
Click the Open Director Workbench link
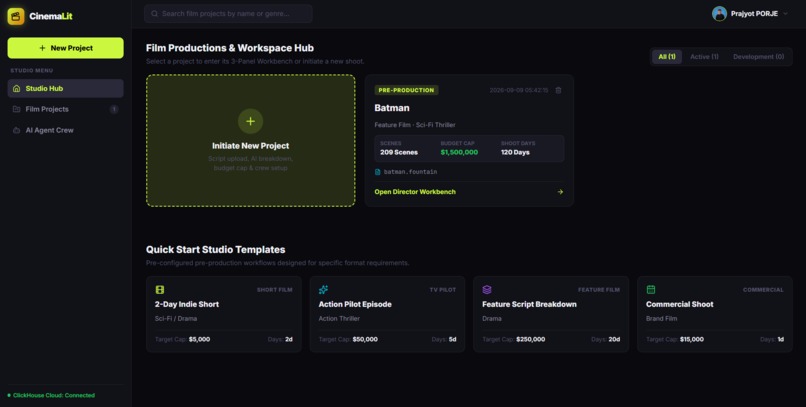click(x=415, y=192)
